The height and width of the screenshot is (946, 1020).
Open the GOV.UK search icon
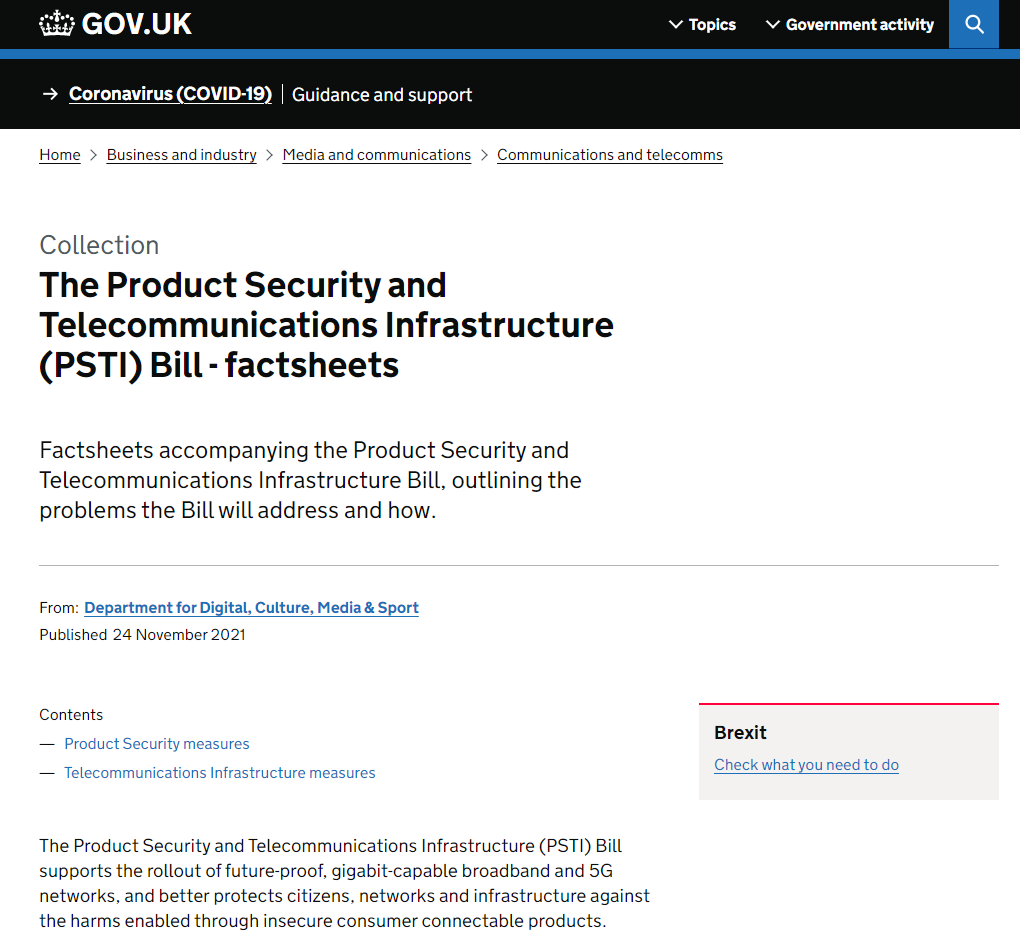(973, 24)
